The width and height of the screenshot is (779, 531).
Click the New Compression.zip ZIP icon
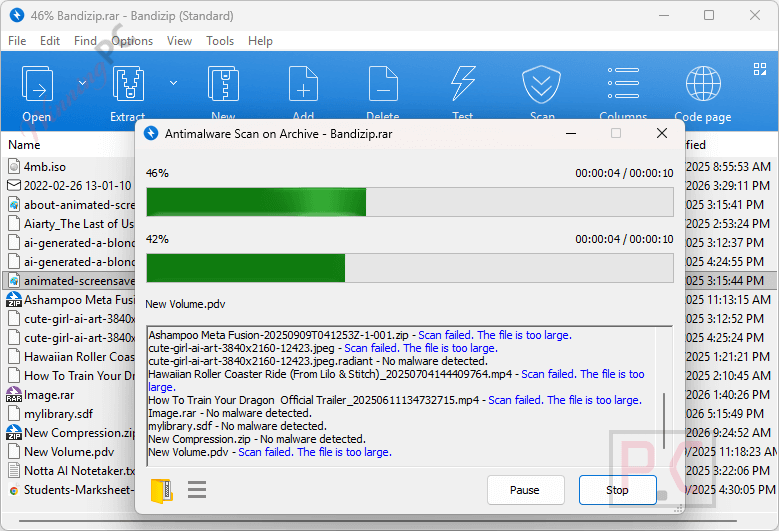pos(14,433)
